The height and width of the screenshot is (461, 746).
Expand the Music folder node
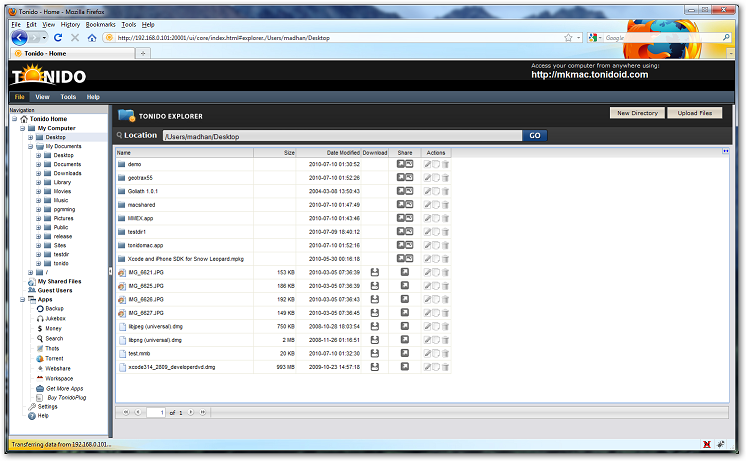pyautogui.click(x=39, y=201)
